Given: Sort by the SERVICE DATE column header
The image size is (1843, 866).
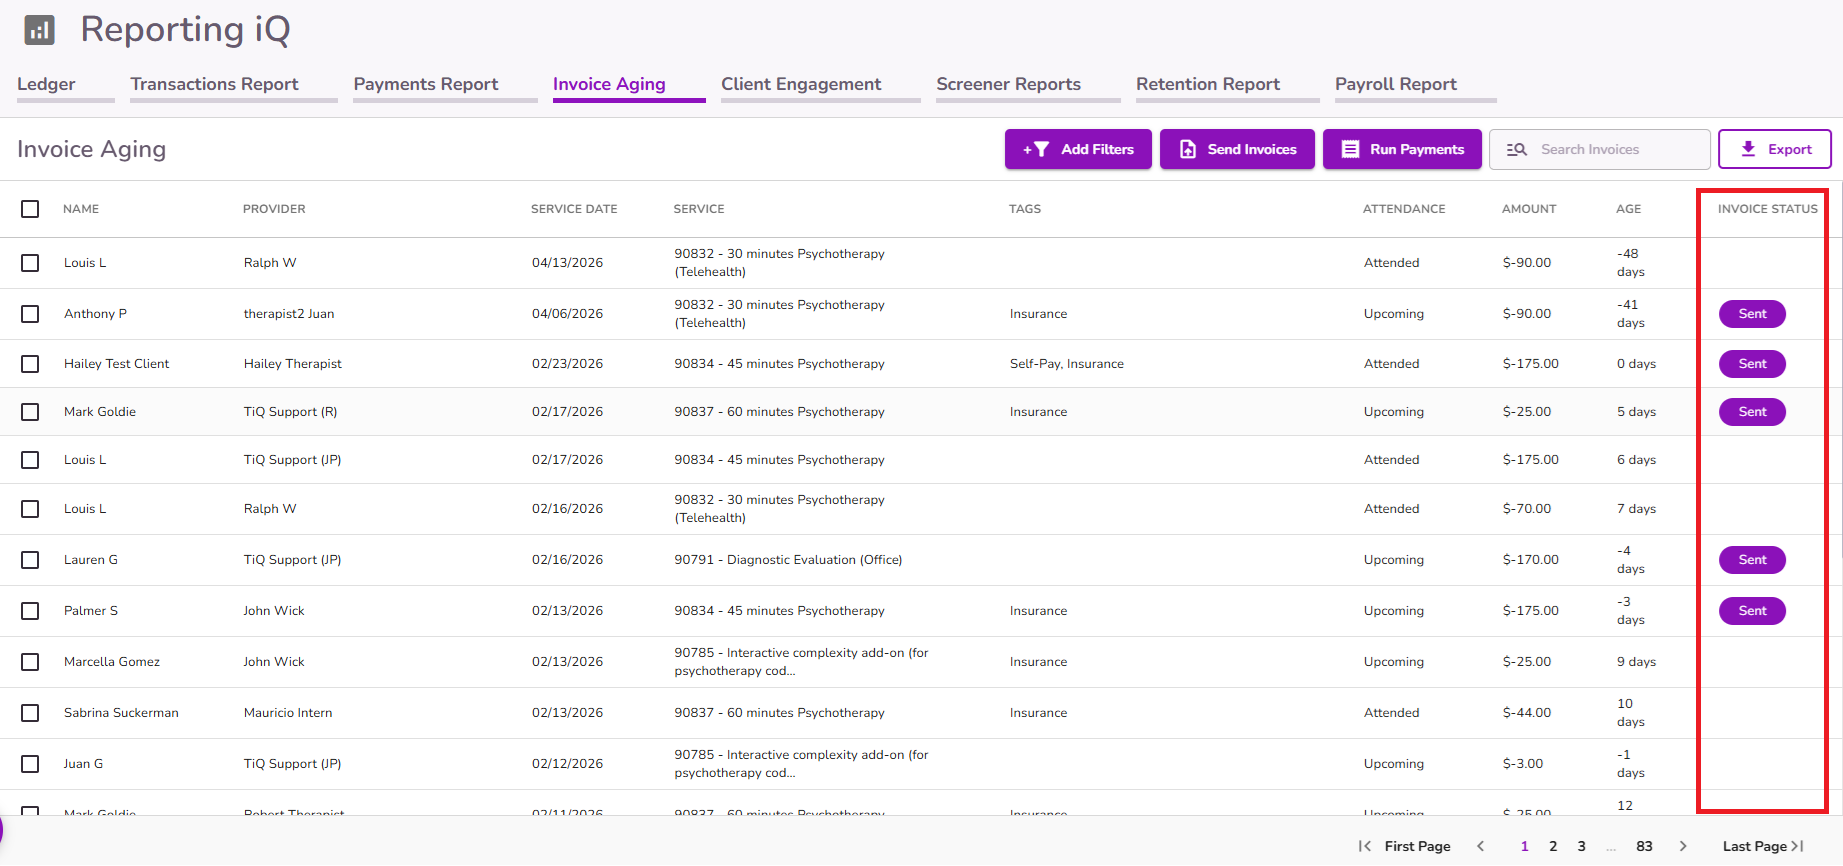Looking at the screenshot, I should point(574,209).
